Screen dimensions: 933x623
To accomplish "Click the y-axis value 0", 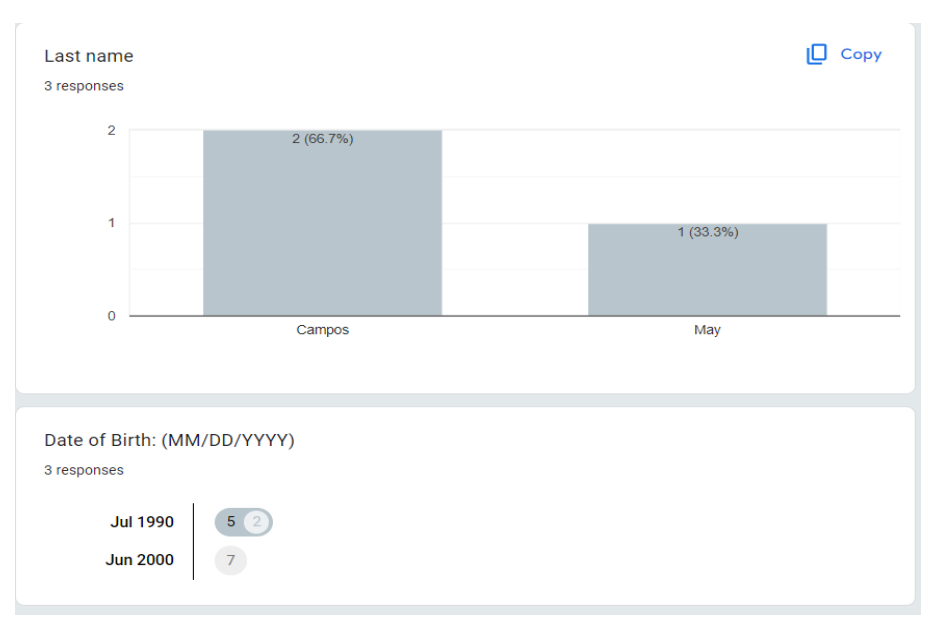I will pyautogui.click(x=111, y=316).
